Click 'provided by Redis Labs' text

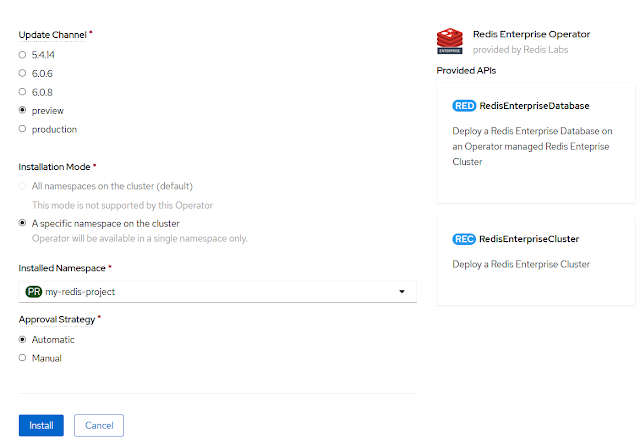tap(520, 50)
